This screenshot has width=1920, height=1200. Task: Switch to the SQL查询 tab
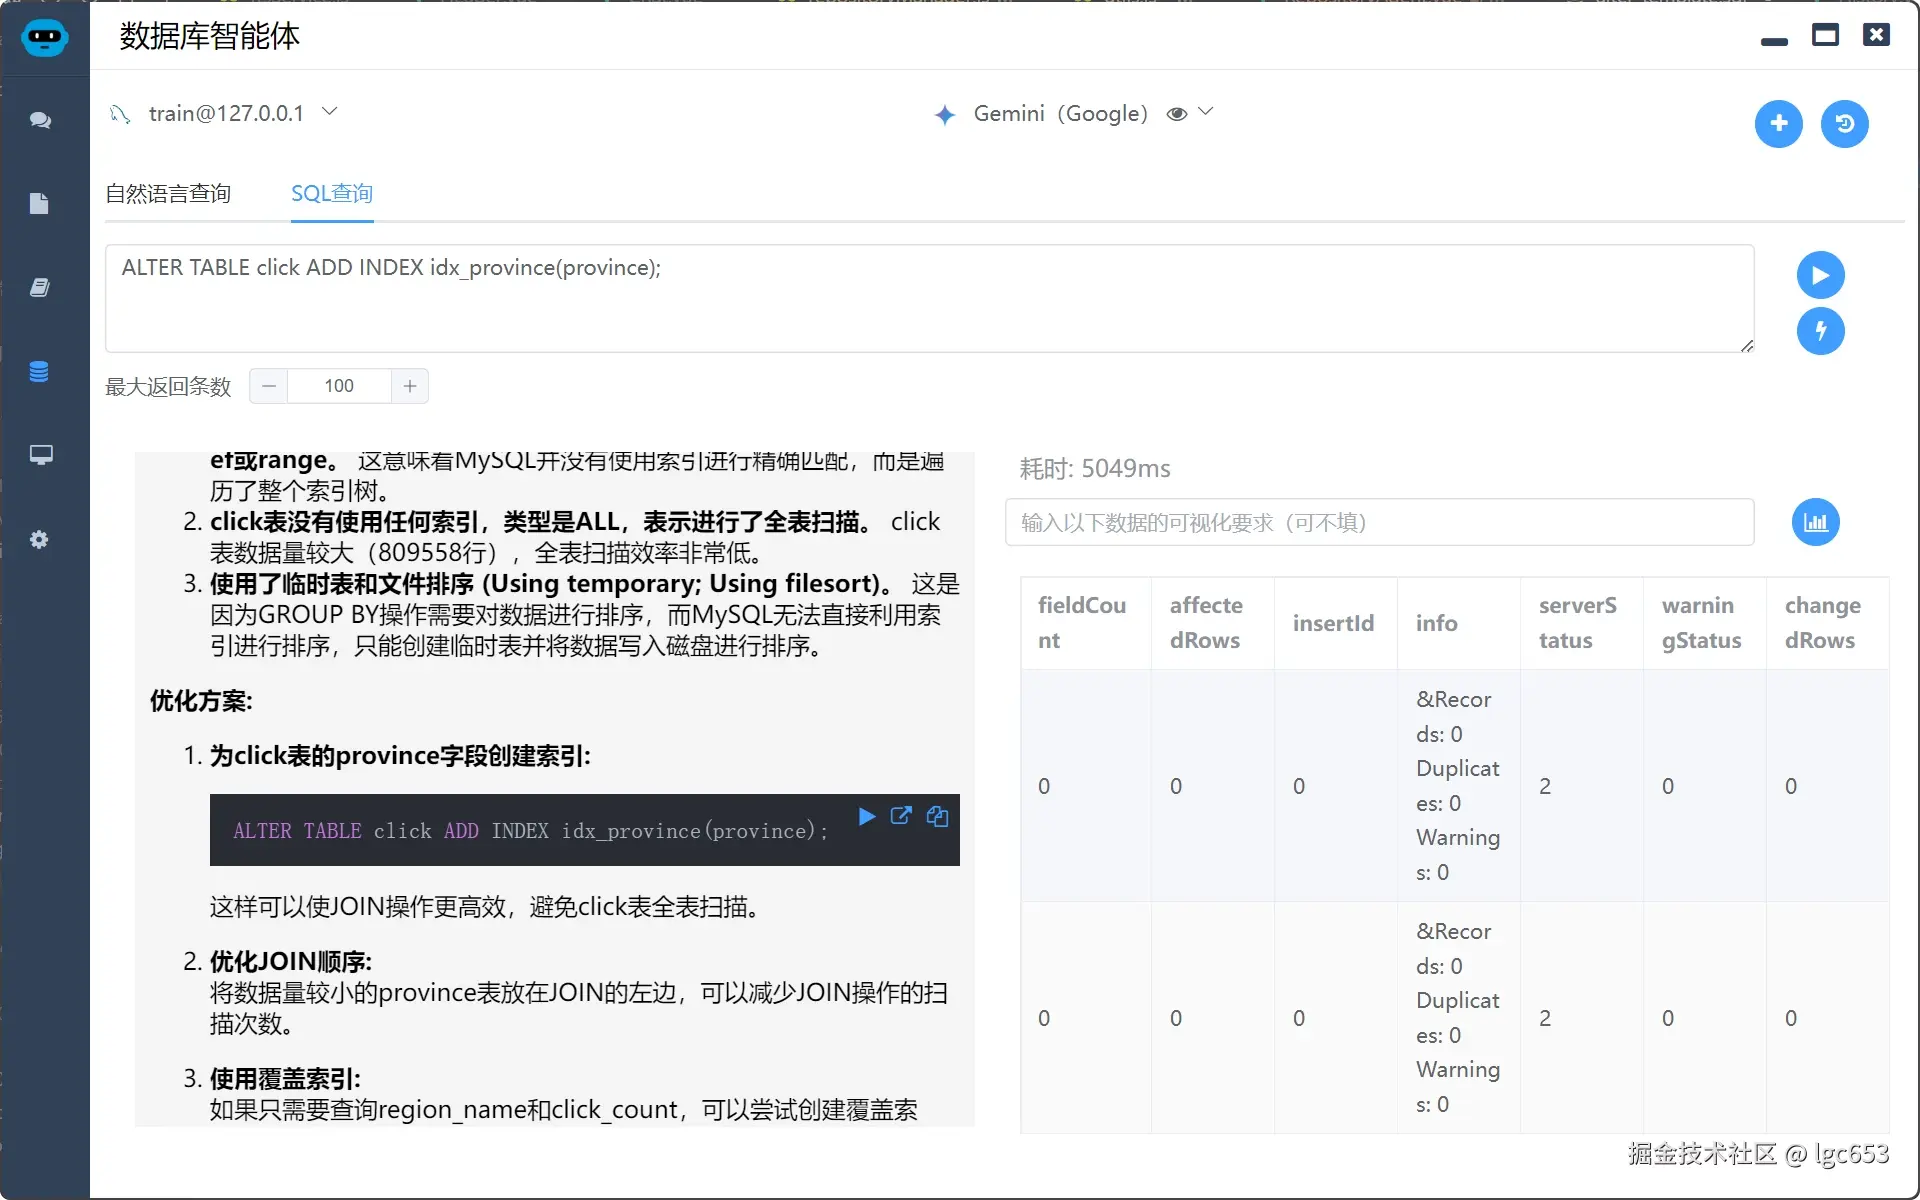[x=331, y=194]
